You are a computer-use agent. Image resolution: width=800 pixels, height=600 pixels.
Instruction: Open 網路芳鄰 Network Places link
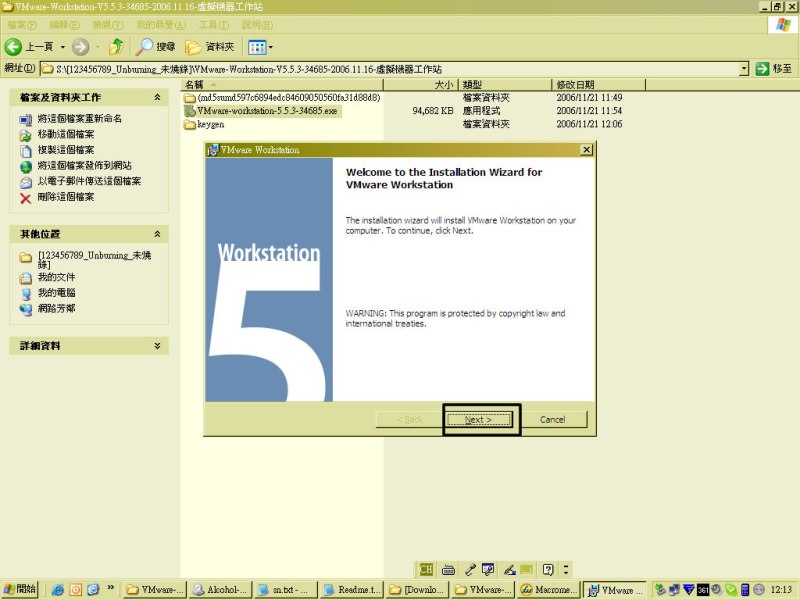point(56,309)
